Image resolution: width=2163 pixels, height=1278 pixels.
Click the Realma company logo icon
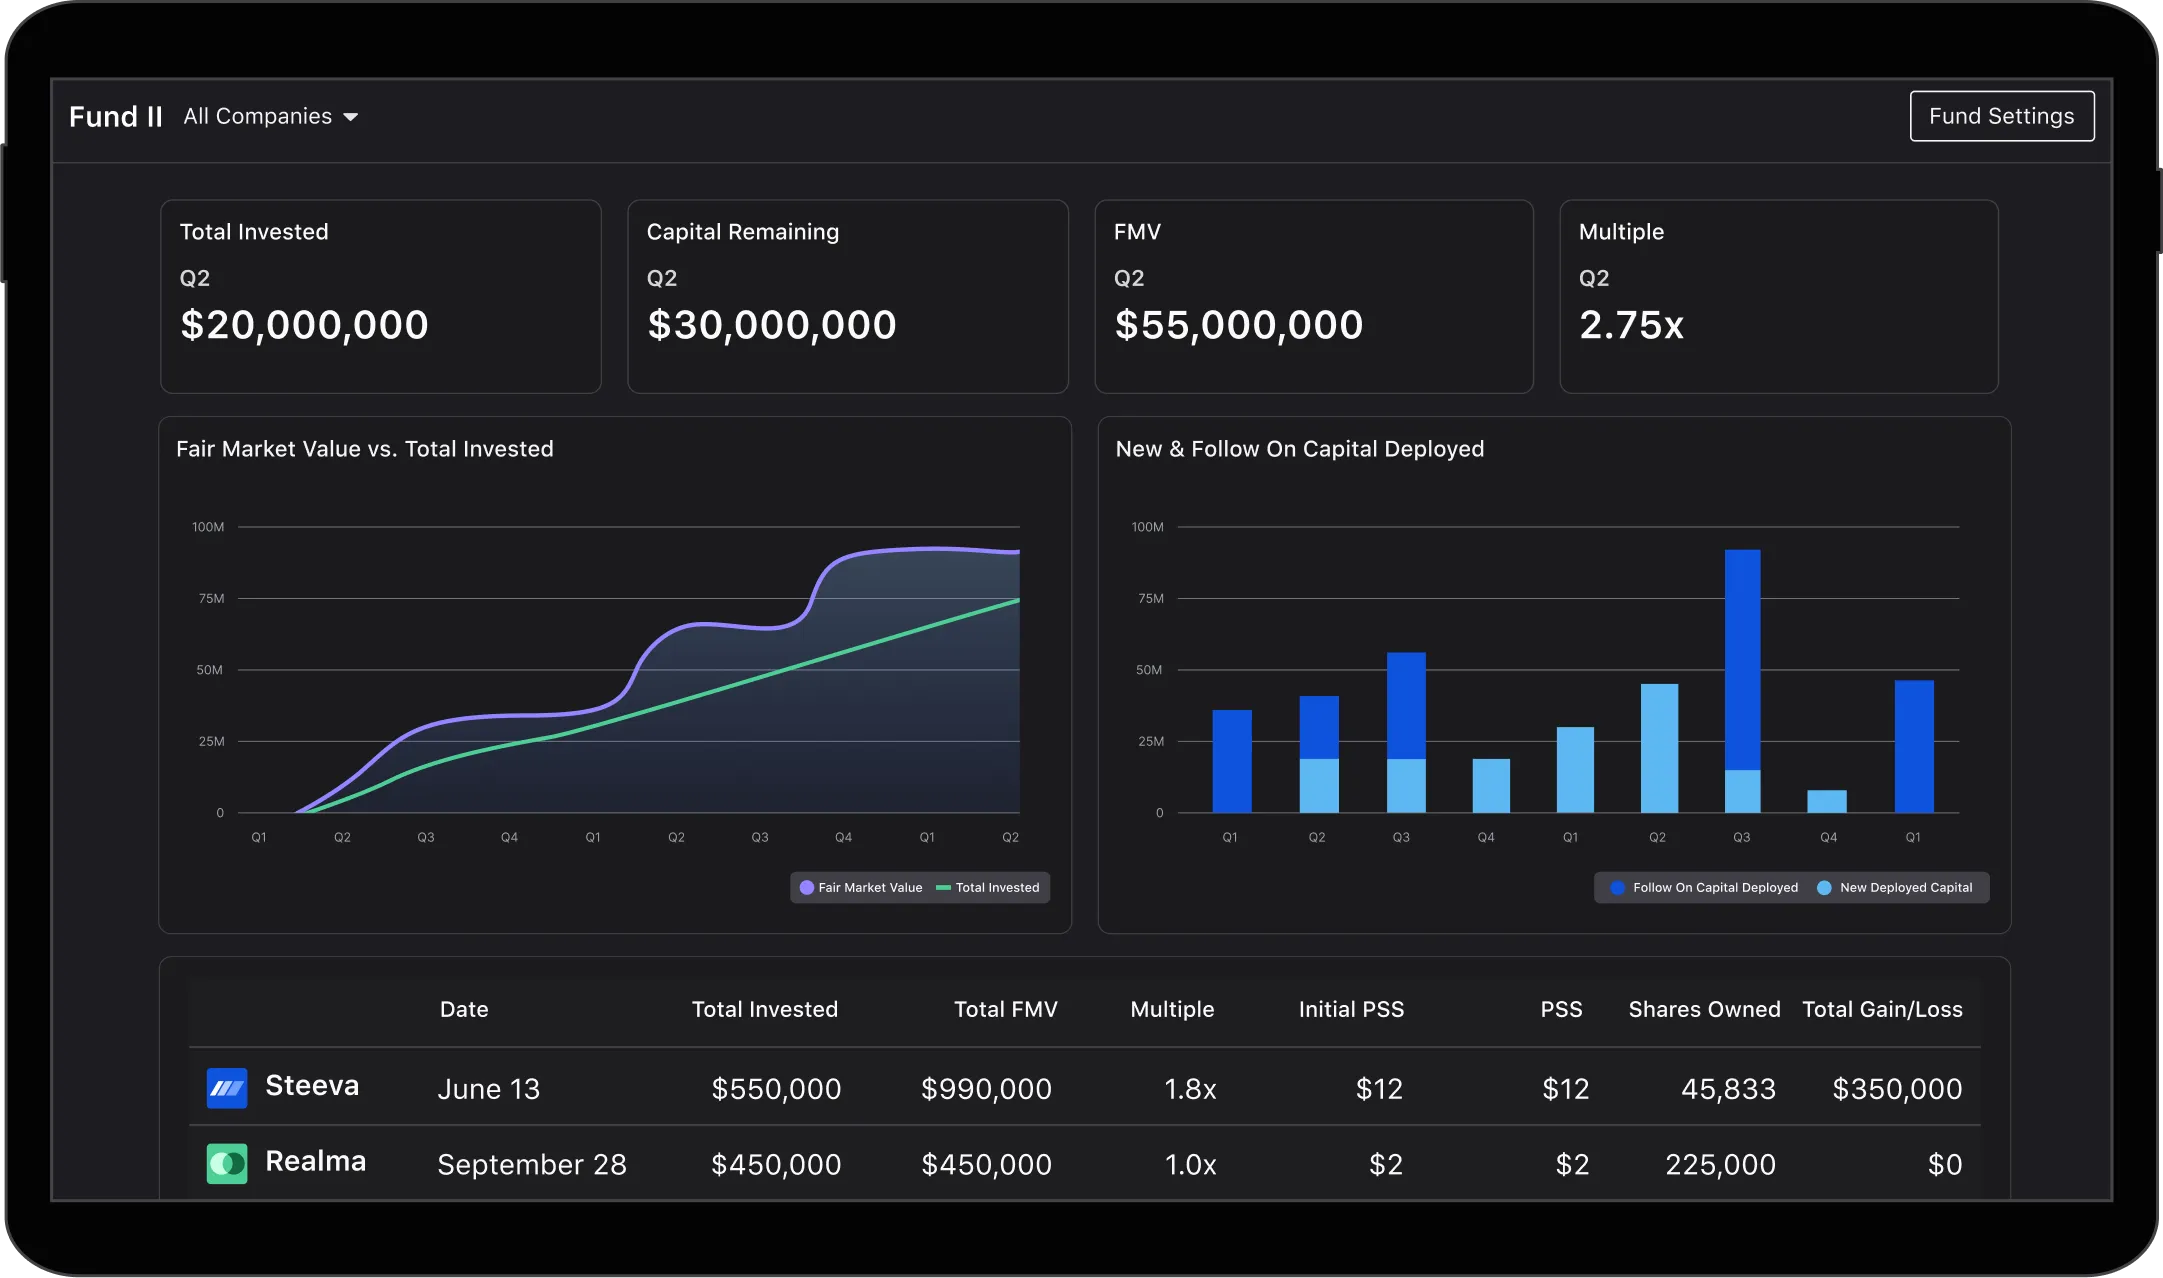[x=227, y=1164]
